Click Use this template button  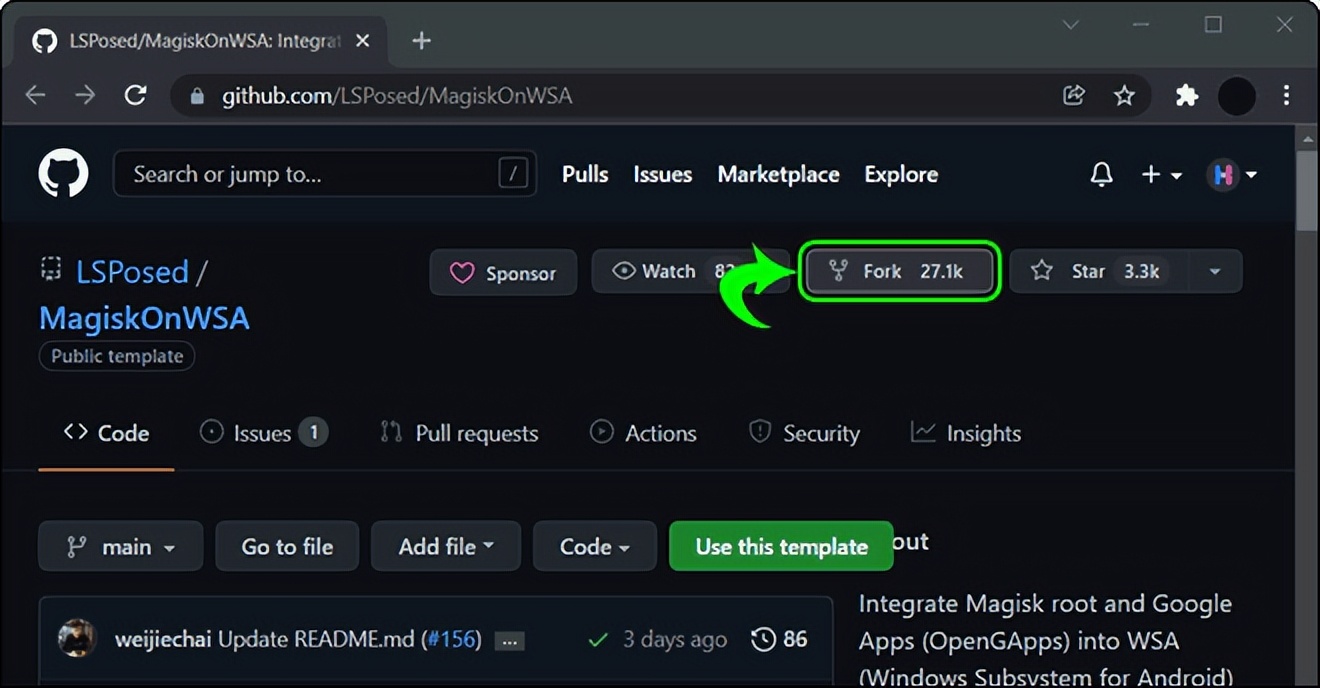click(x=781, y=547)
